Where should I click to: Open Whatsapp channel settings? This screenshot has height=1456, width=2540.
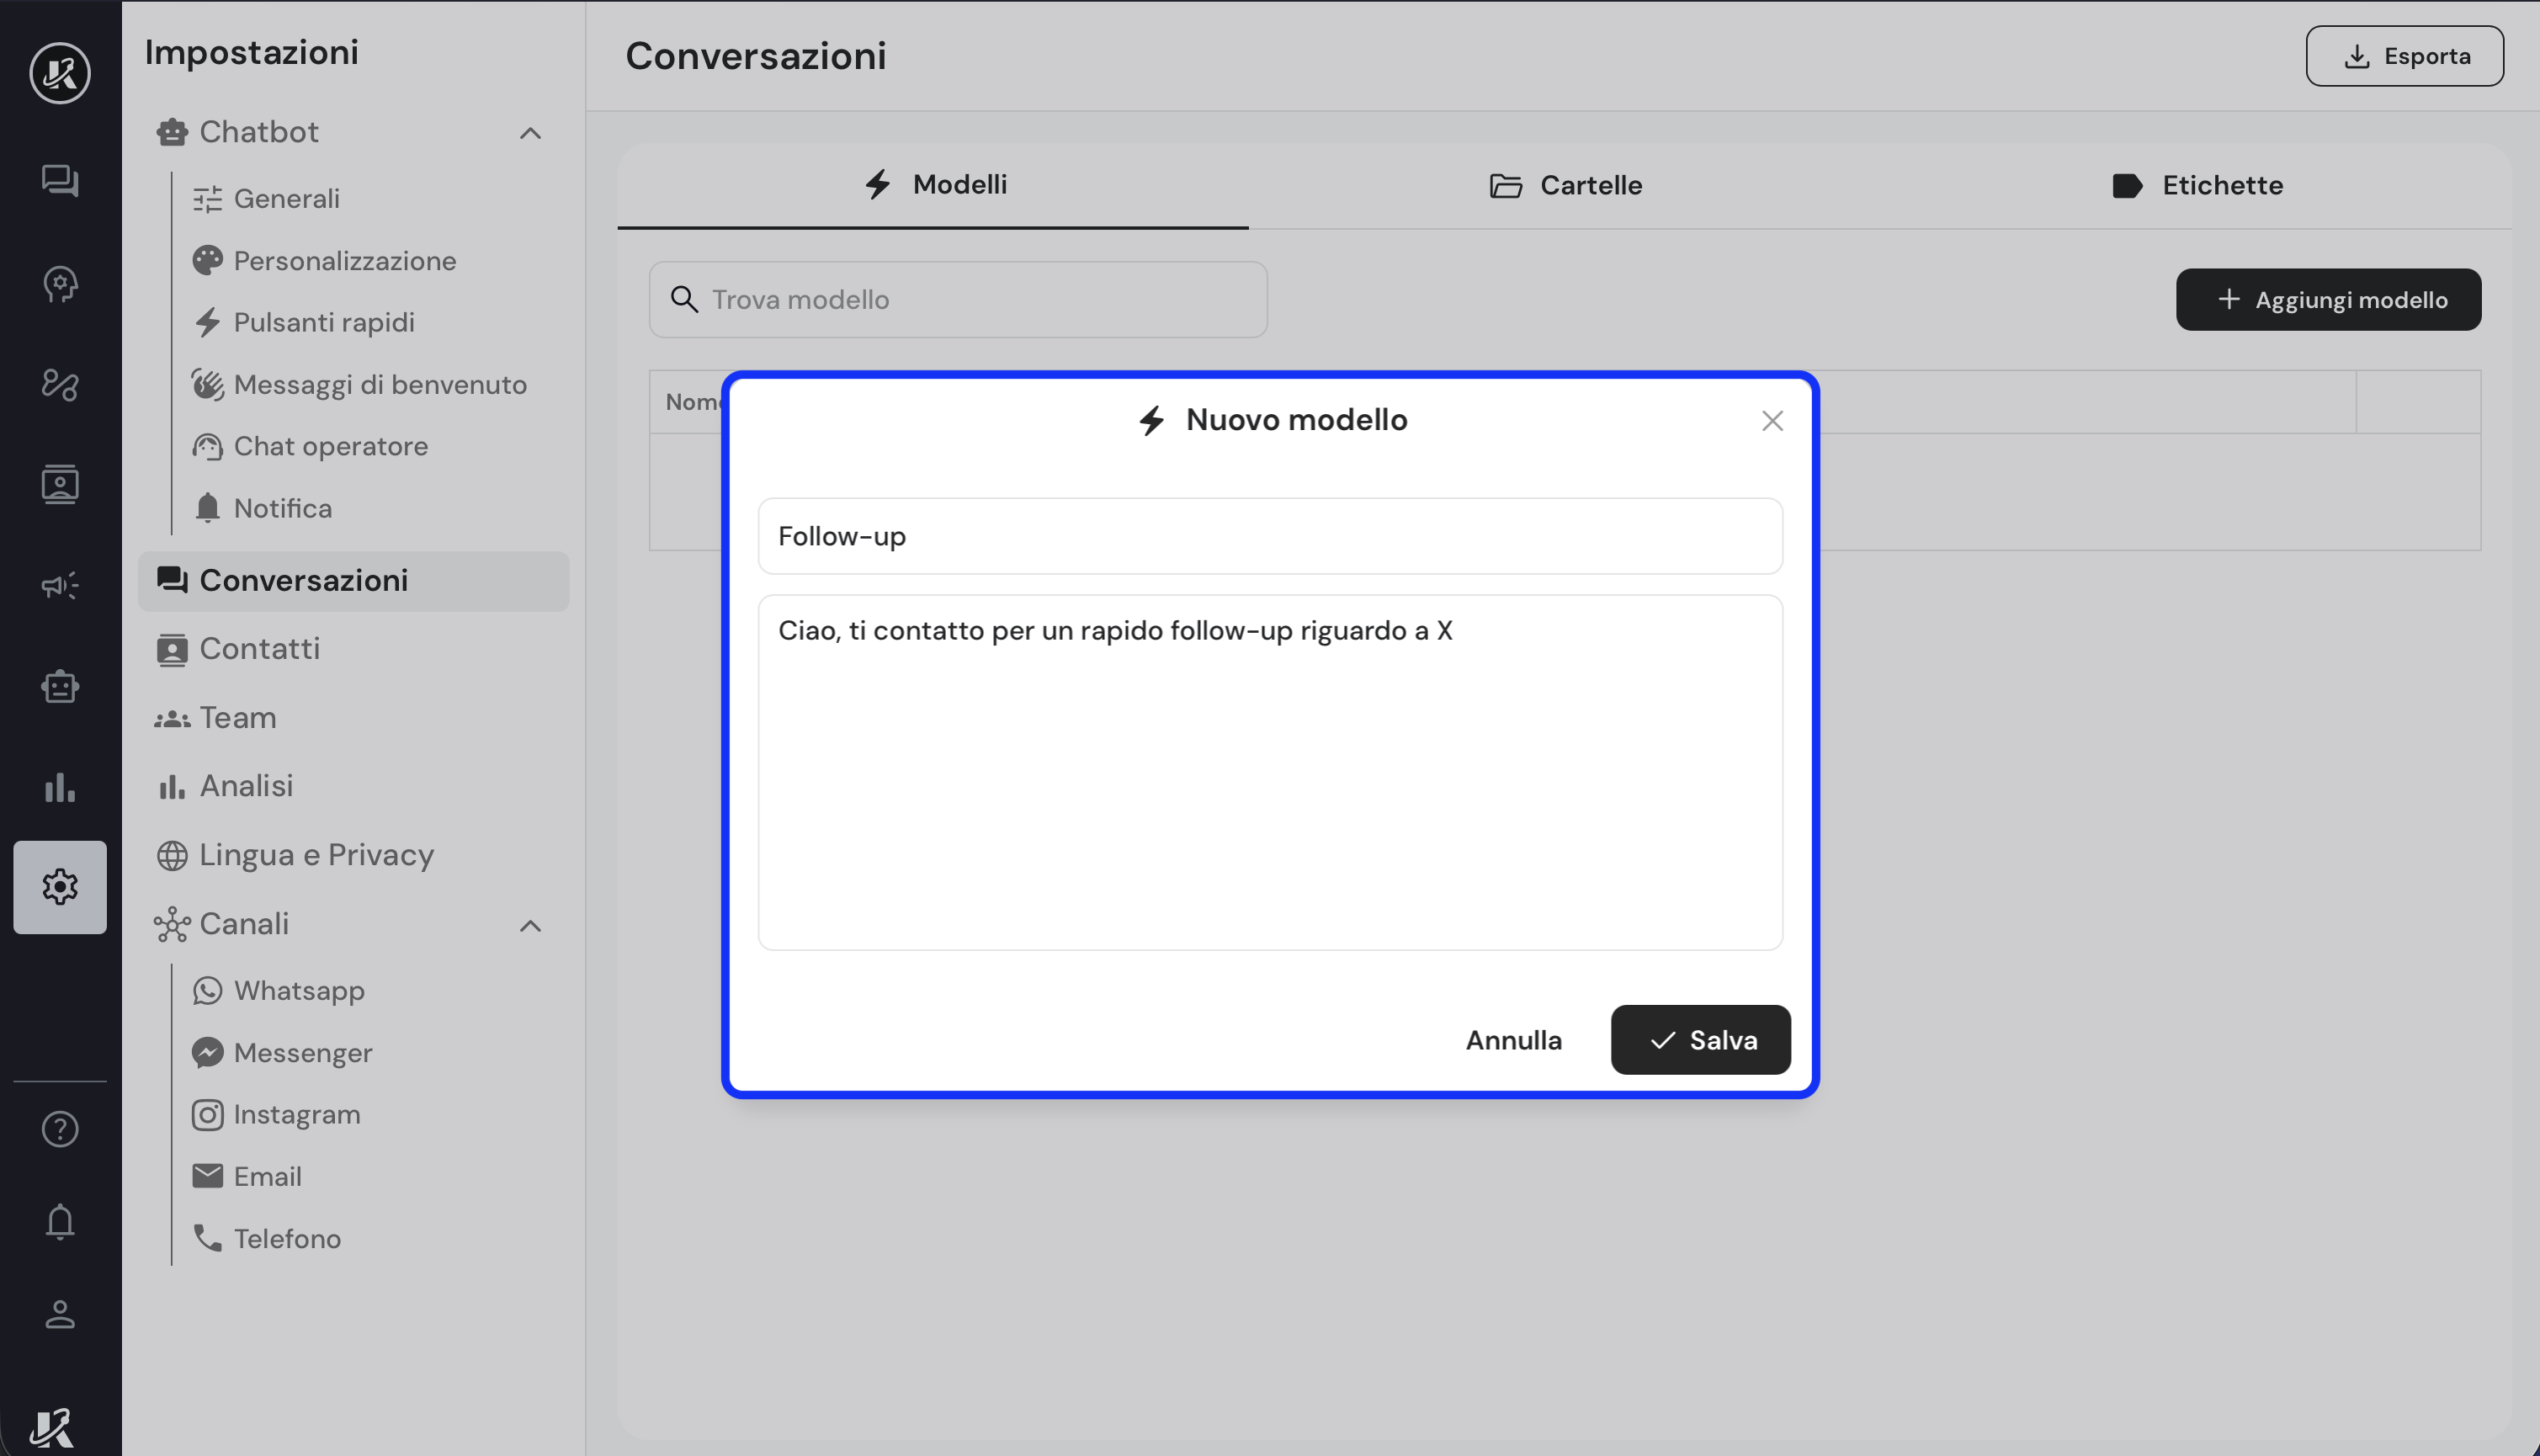[298, 990]
